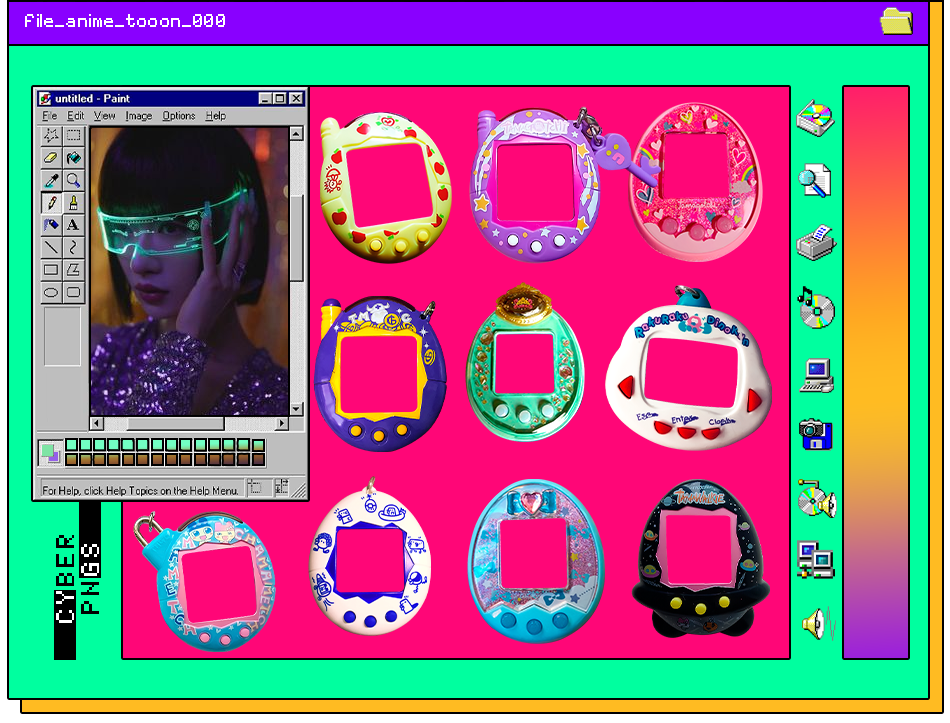950x723 pixels.
Task: Select the teal pet with gold crown
Action: coord(525,362)
